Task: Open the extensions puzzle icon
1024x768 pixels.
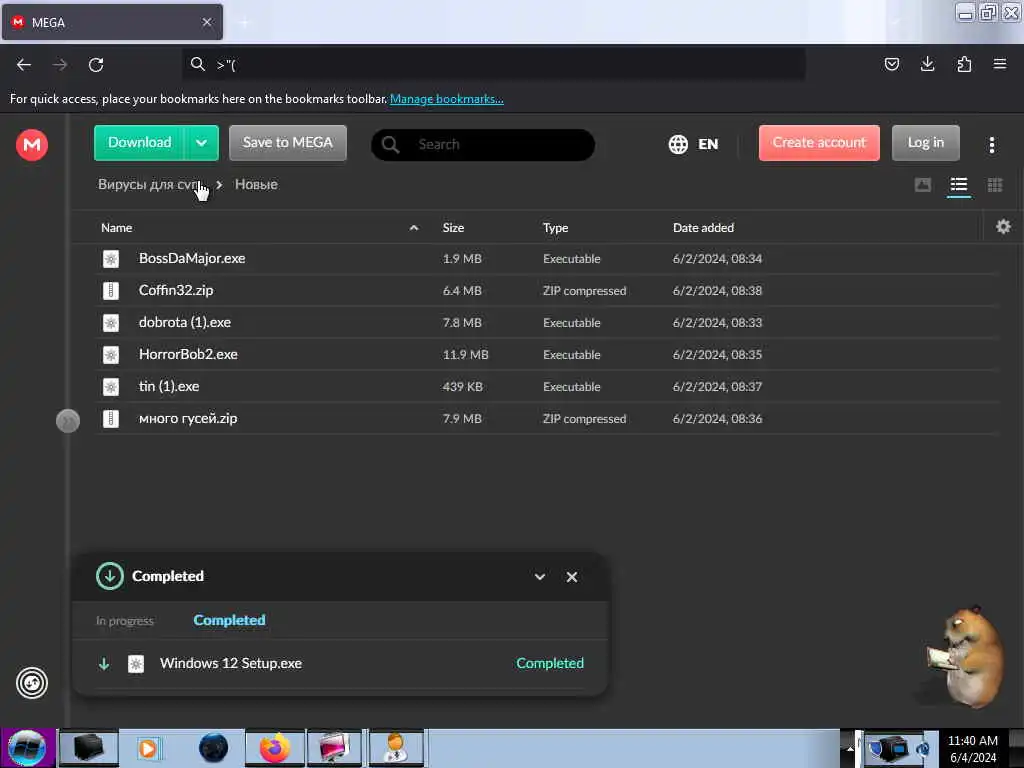Action: click(x=964, y=64)
